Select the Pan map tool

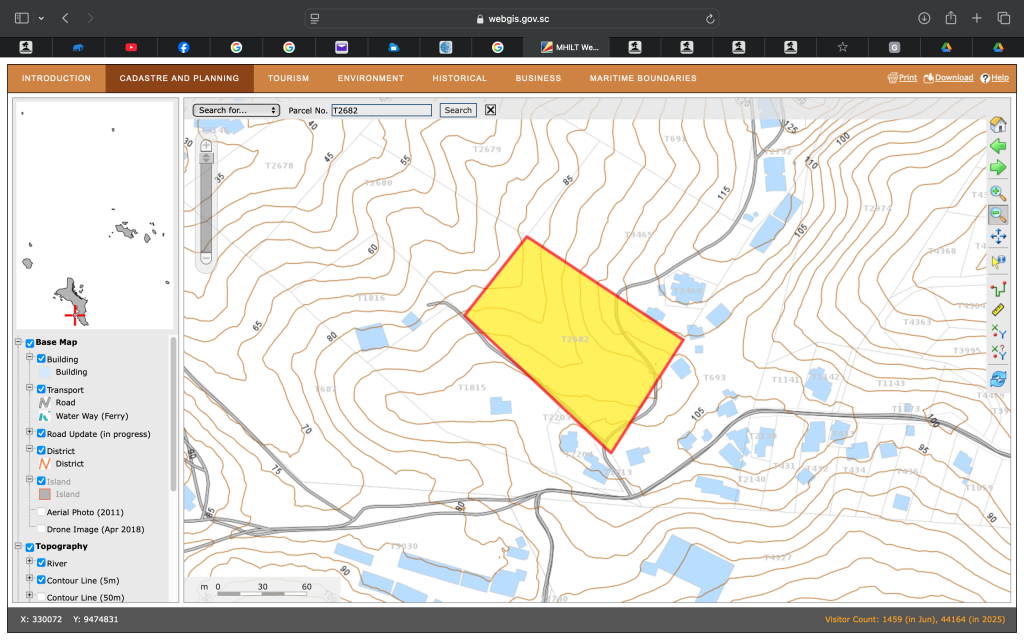(997, 237)
